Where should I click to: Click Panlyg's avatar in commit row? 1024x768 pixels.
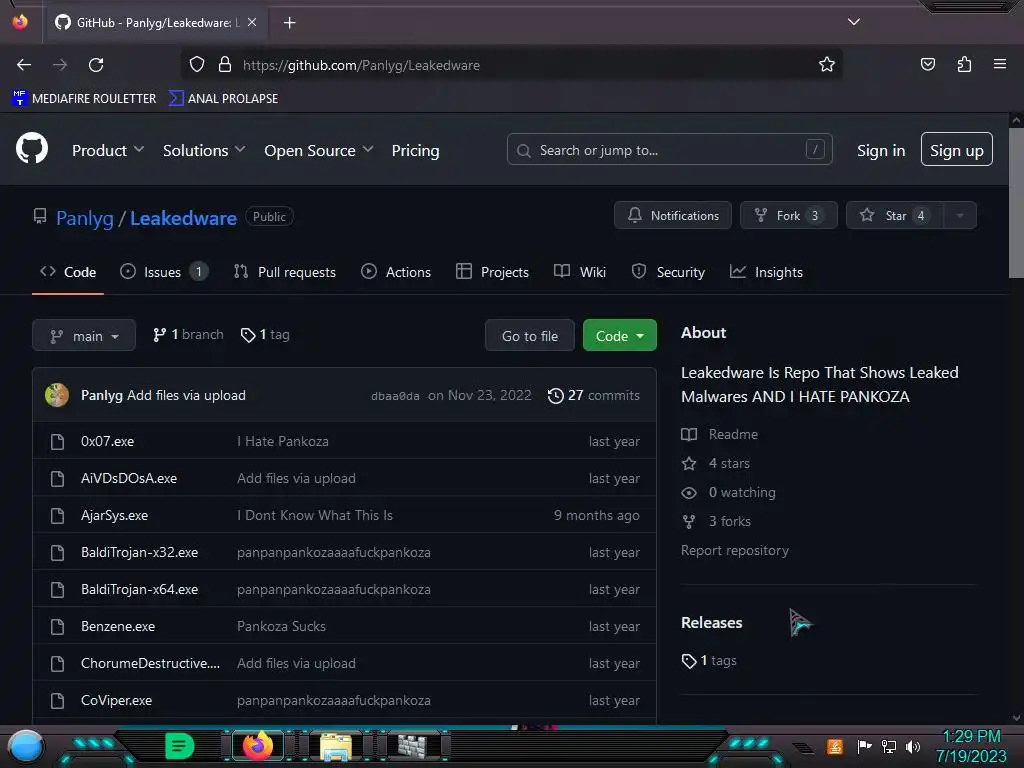(x=57, y=395)
